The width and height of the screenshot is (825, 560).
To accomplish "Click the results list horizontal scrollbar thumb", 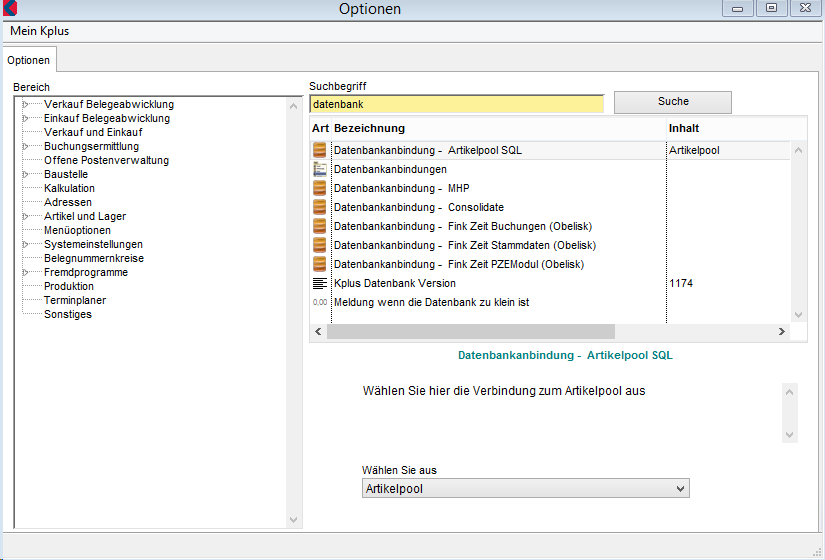I will 470,331.
